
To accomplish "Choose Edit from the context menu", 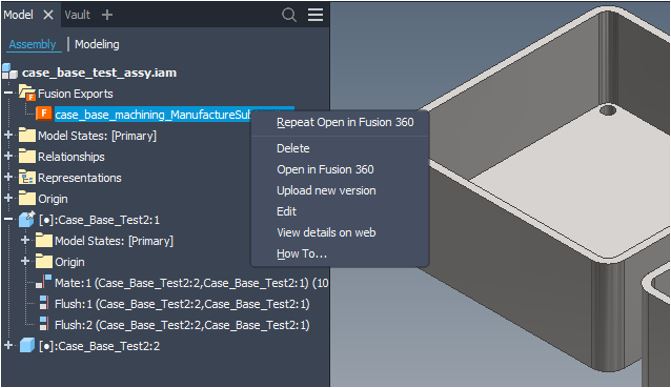I will pos(340,211).
